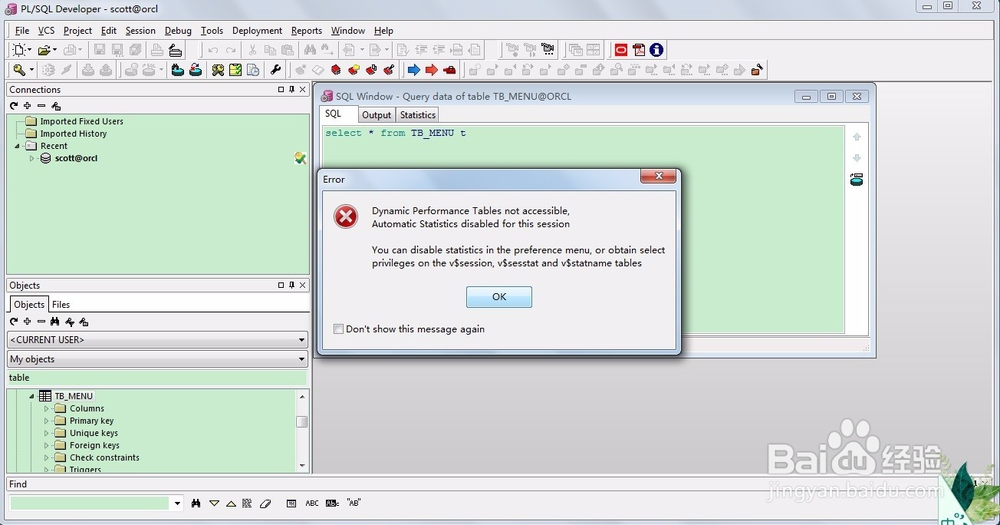Refresh the Connections panel list
The image size is (1000, 525).
pyautogui.click(x=13, y=106)
